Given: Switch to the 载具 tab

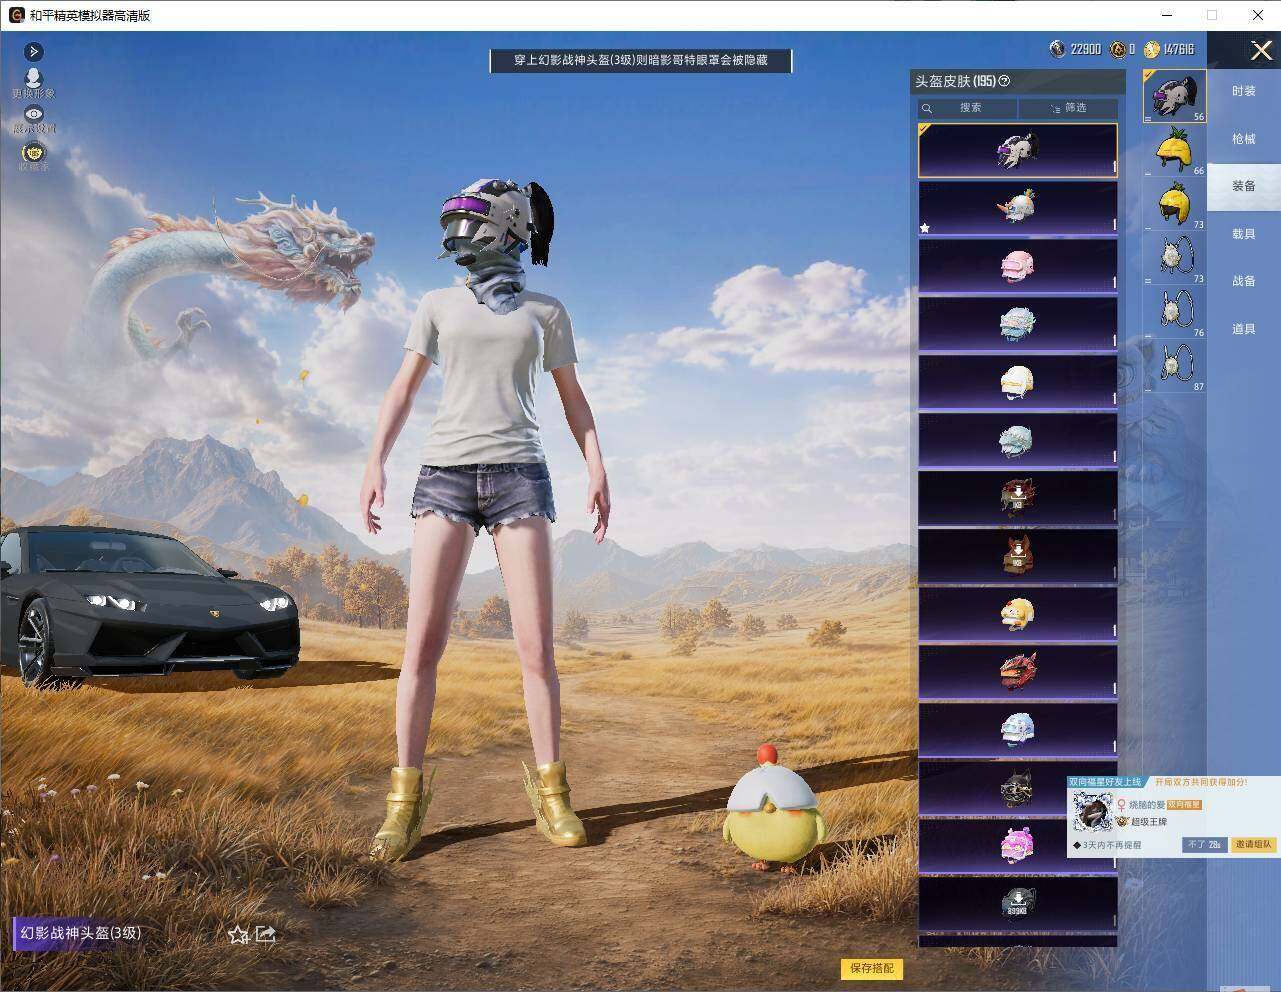Looking at the screenshot, I should (1244, 234).
